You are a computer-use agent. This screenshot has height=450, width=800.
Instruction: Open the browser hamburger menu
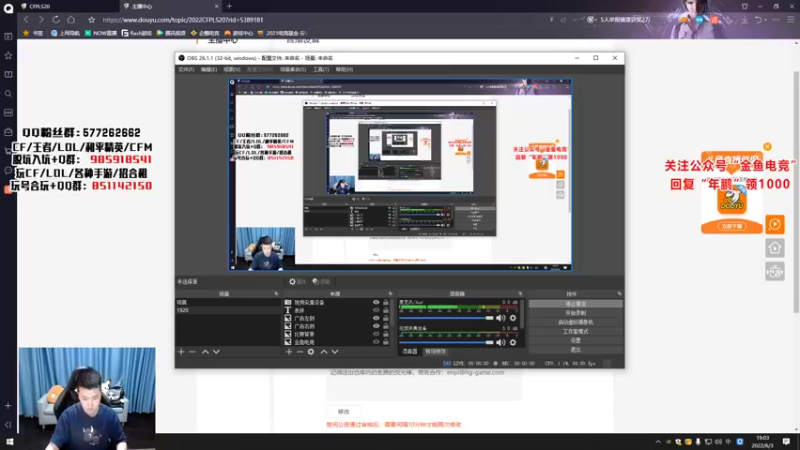tap(791, 20)
